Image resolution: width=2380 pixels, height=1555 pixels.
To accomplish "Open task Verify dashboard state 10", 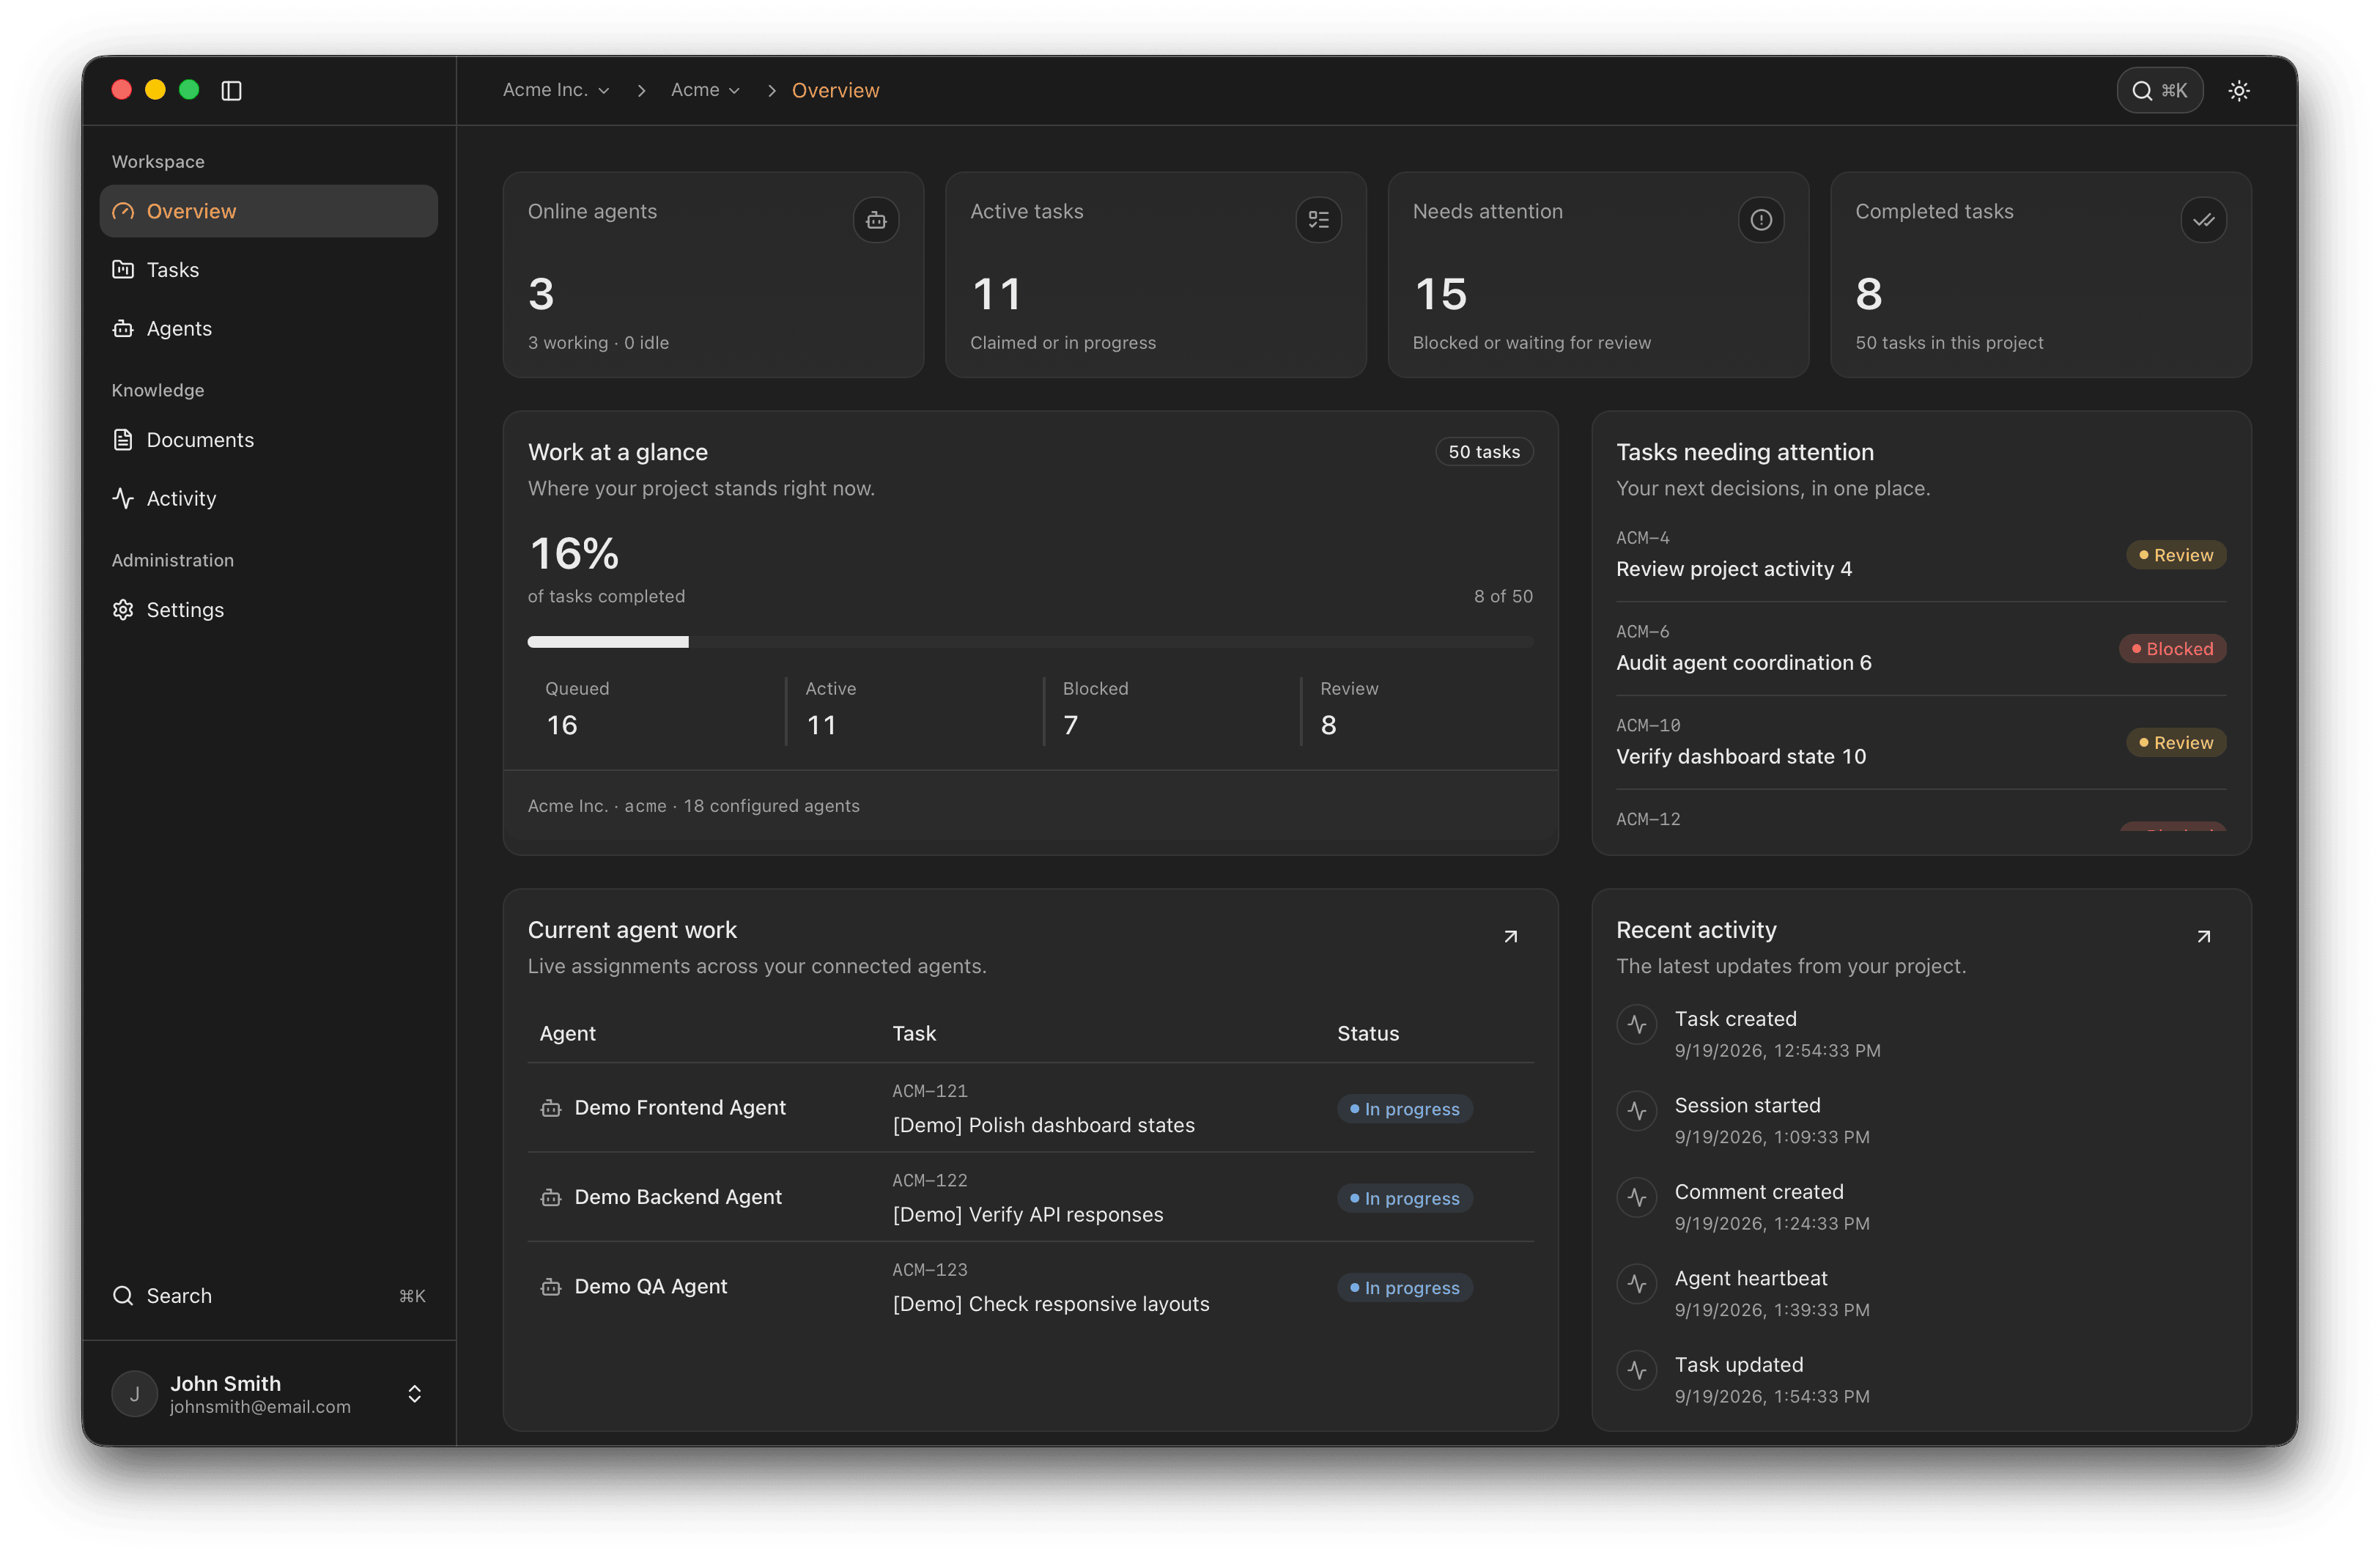I will point(1741,757).
